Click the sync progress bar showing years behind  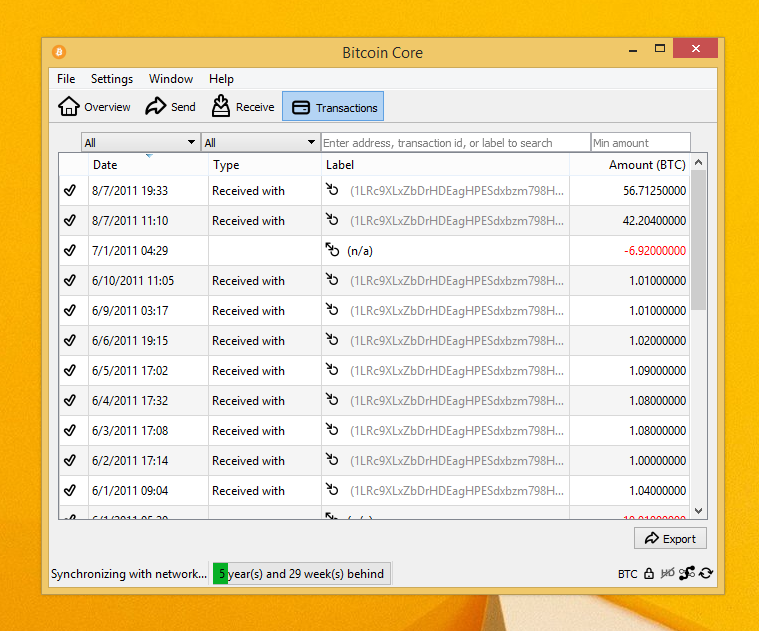click(x=302, y=573)
